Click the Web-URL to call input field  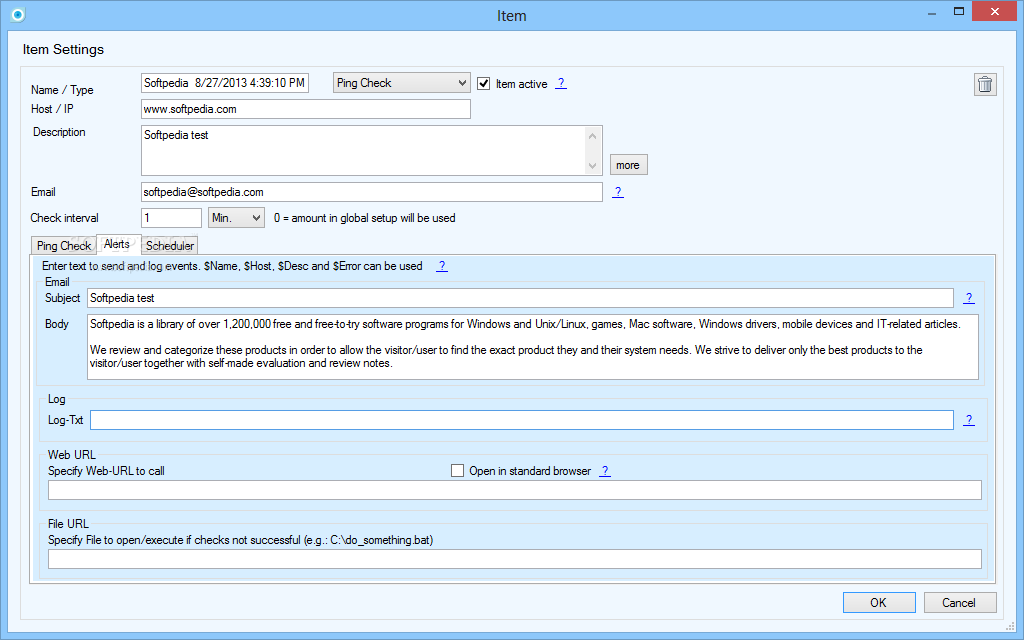pyautogui.click(x=515, y=490)
